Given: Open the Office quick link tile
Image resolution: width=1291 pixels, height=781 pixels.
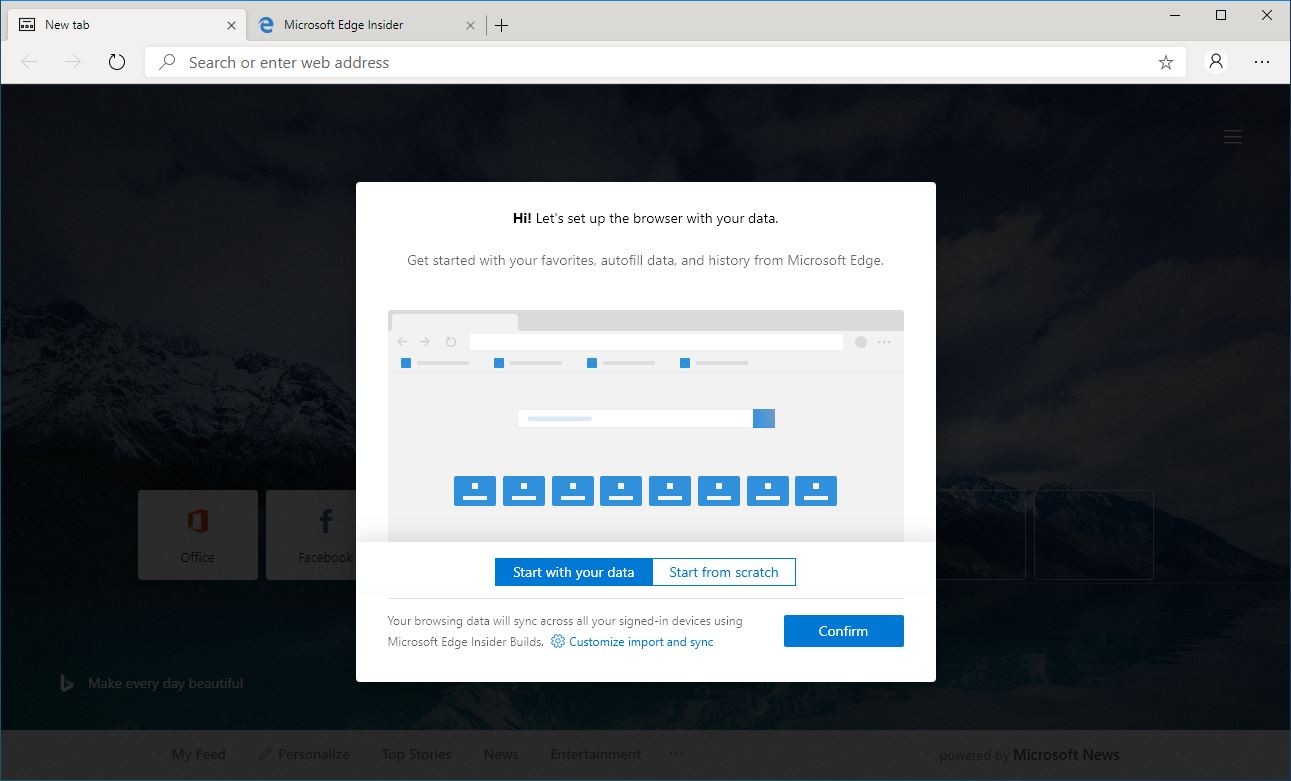Looking at the screenshot, I should click(x=198, y=534).
